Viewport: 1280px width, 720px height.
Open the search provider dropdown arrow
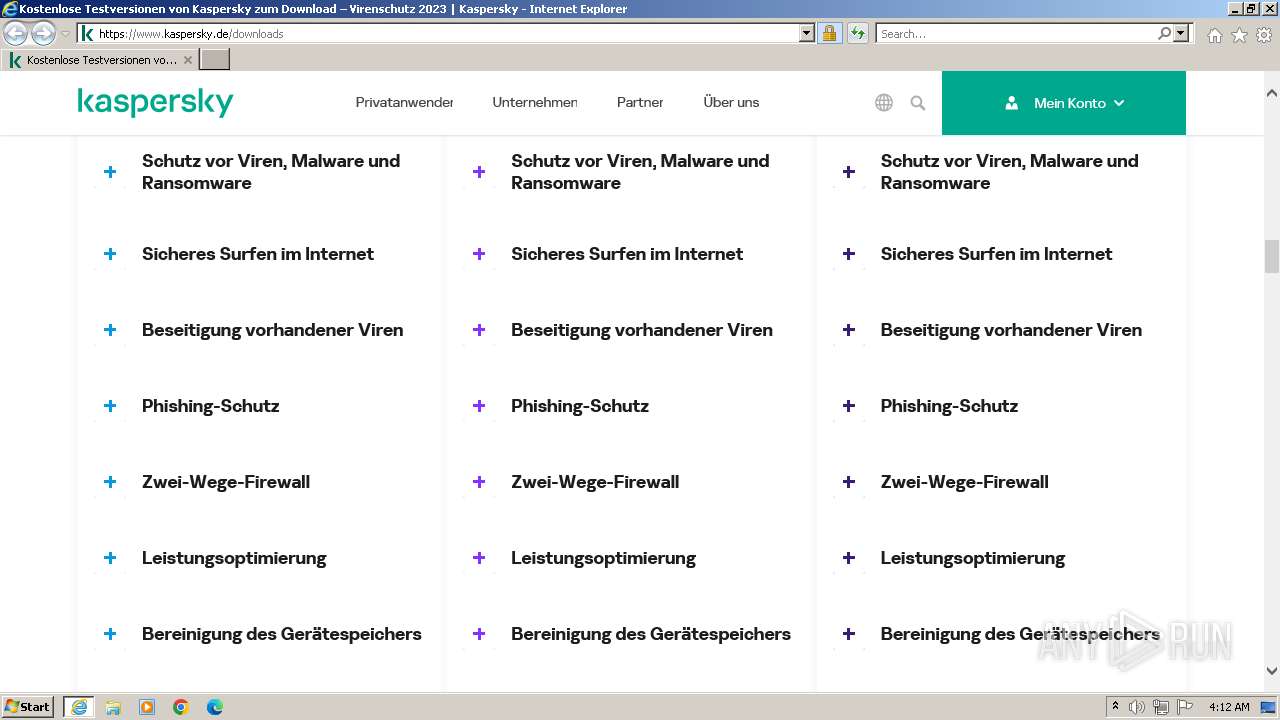coord(1181,33)
